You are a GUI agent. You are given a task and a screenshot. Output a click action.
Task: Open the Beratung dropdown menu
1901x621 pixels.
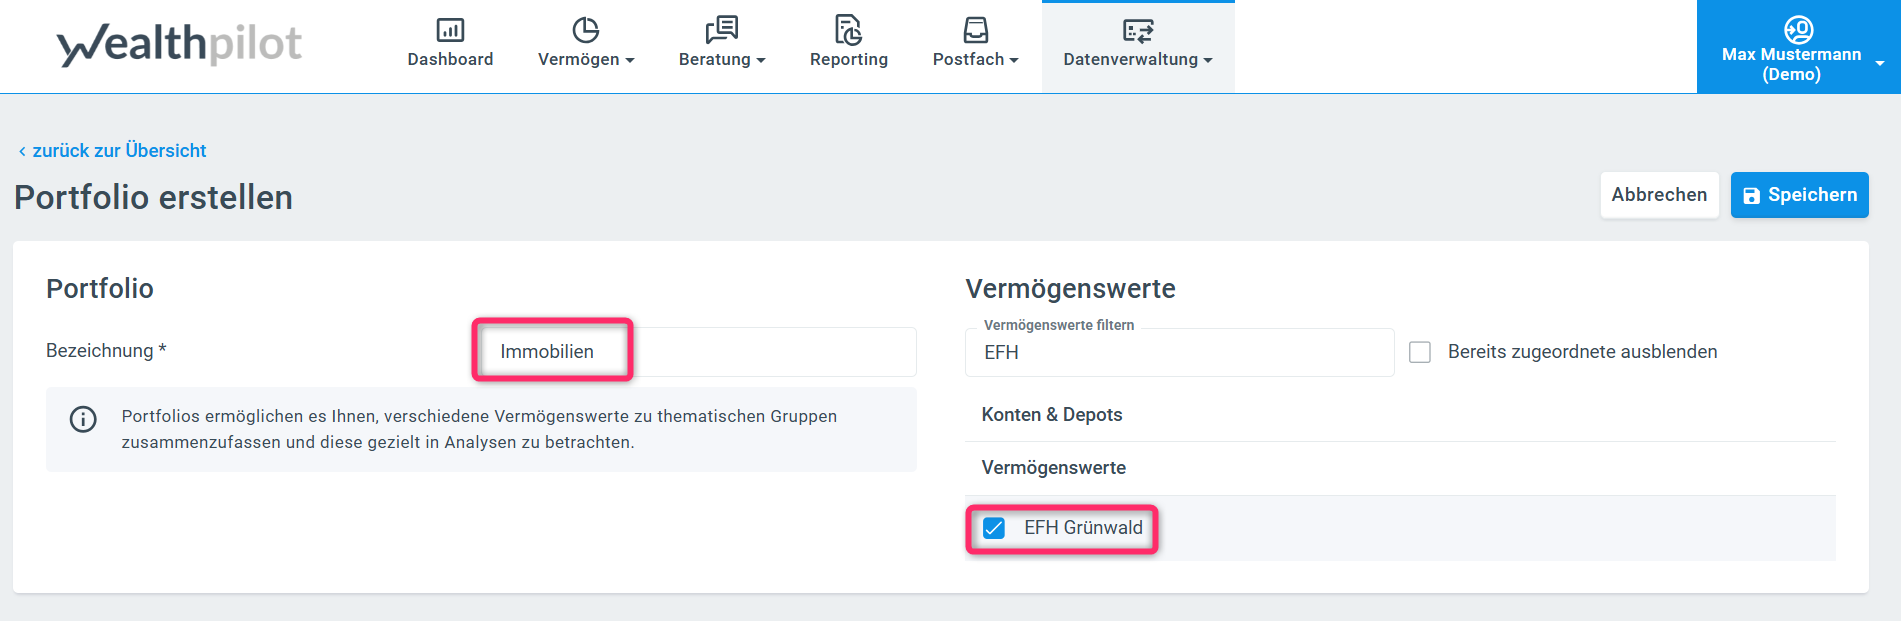[722, 59]
